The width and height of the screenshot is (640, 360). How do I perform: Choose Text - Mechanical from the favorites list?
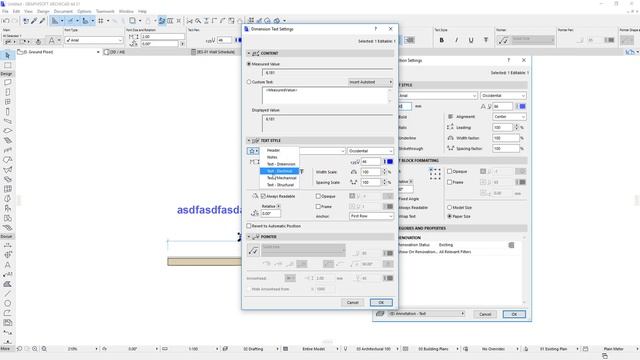pyautogui.click(x=280, y=178)
